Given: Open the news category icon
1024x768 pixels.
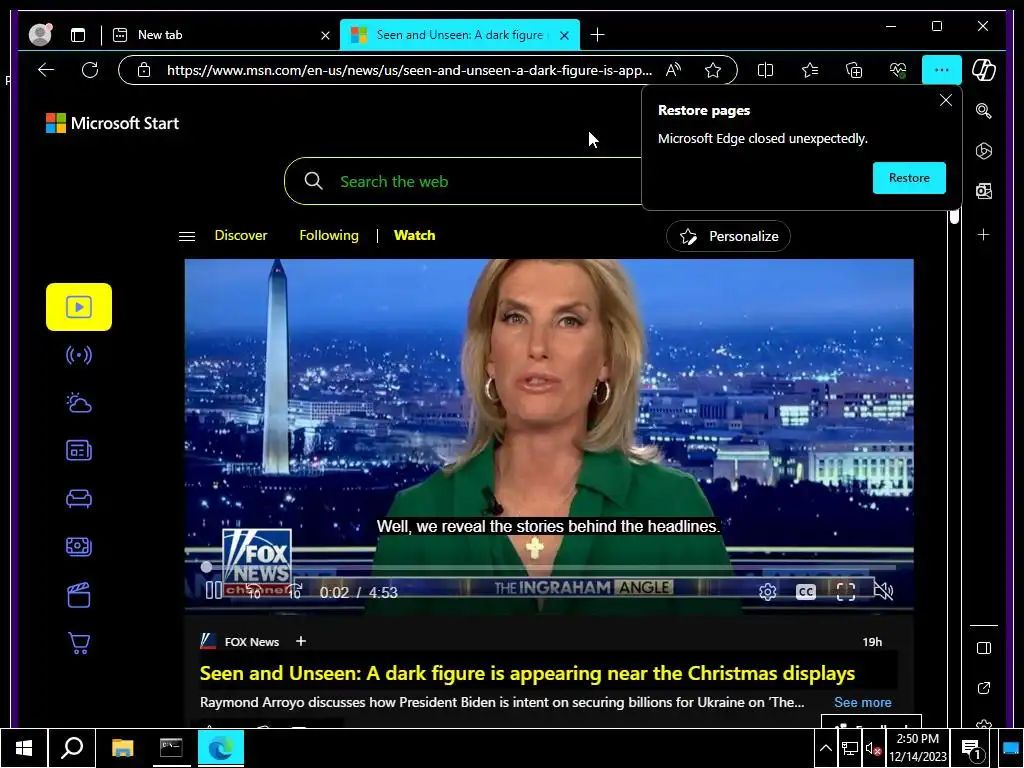Looking at the screenshot, I should pos(79,451).
